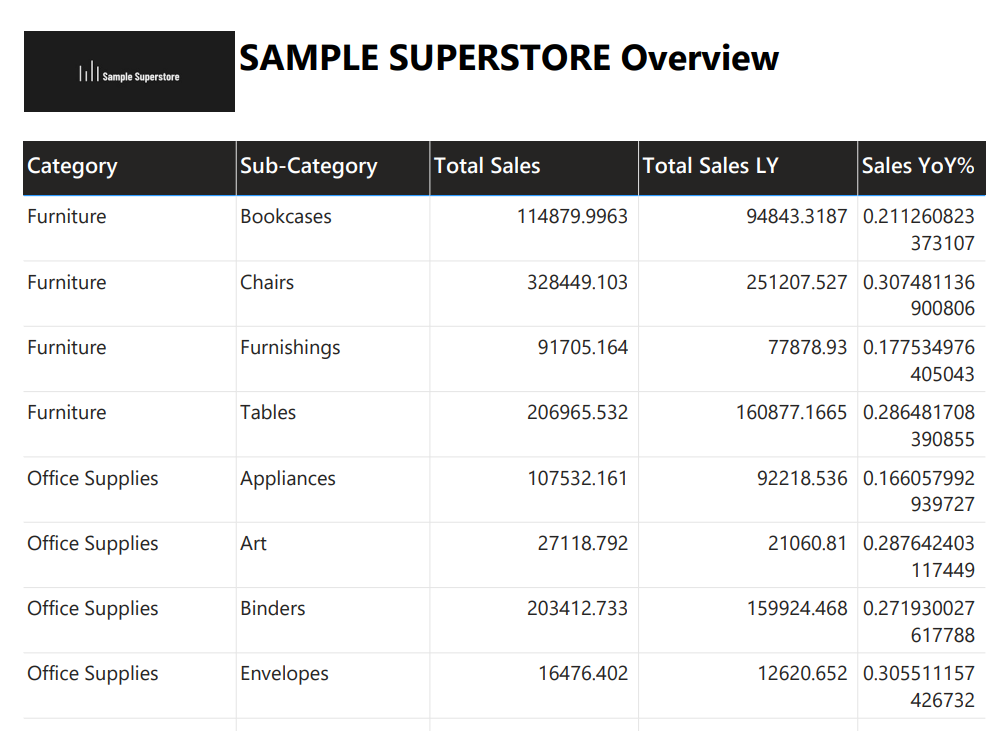Select the Art sub-category cell

click(254, 544)
